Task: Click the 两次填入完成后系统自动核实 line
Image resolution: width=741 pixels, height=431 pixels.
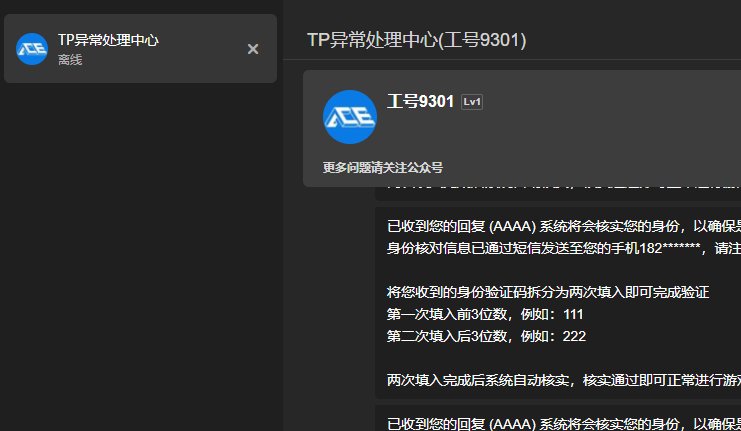Action: coord(564,380)
